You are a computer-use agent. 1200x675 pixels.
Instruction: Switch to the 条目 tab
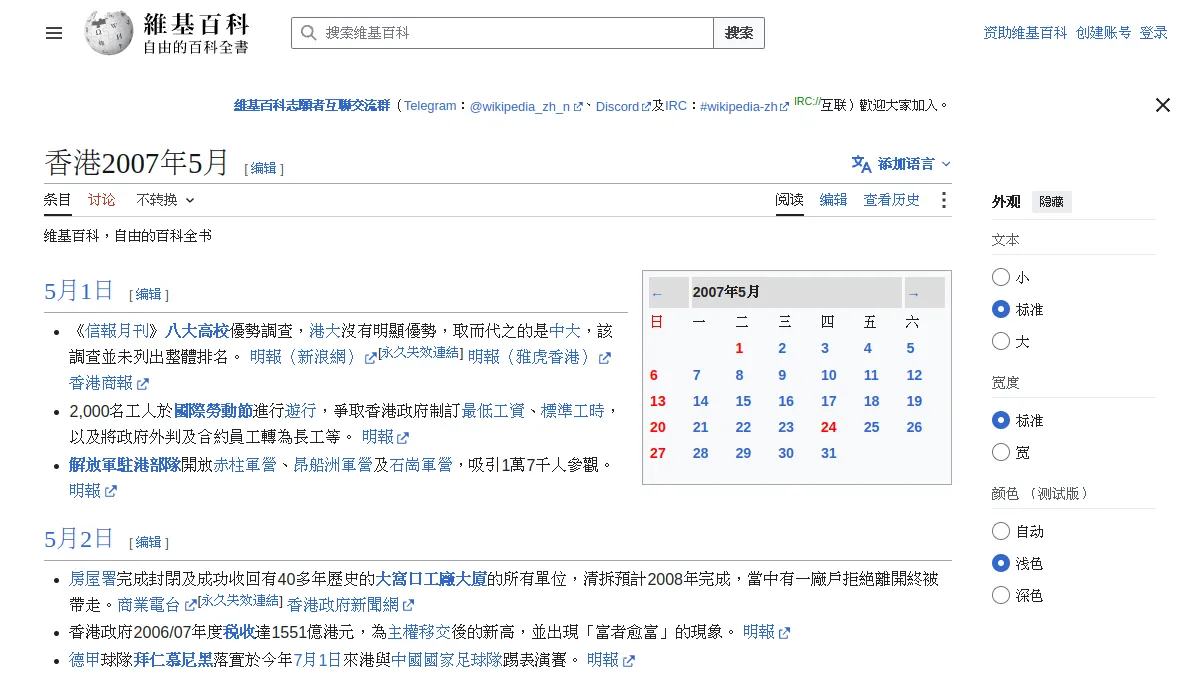[58, 200]
